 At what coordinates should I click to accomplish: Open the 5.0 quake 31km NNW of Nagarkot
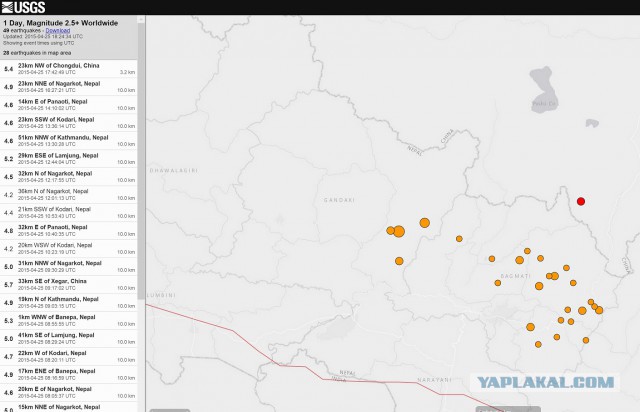69,266
